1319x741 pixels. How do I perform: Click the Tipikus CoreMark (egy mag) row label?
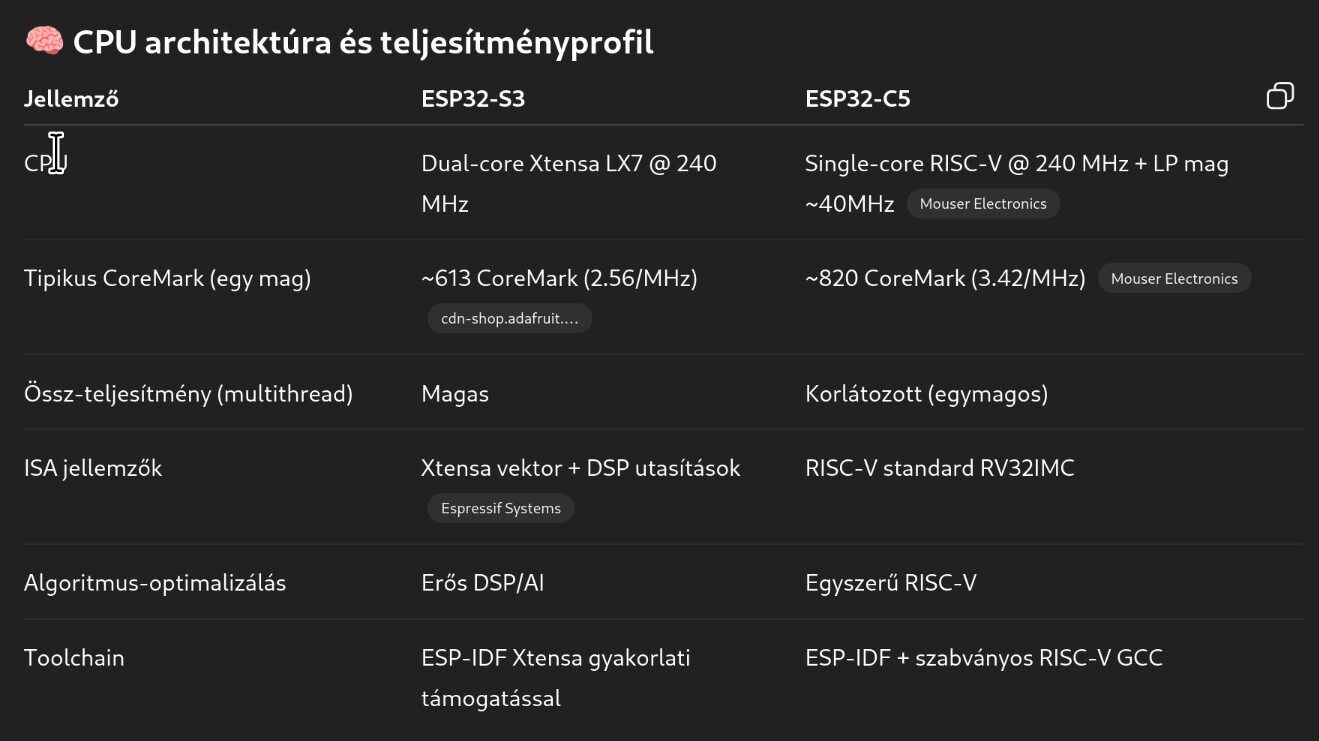click(167, 279)
